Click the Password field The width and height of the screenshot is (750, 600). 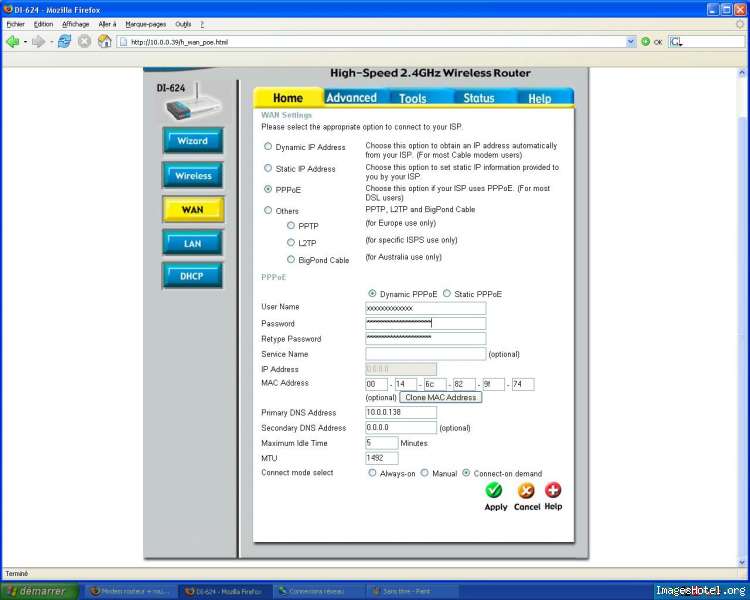(x=426, y=323)
